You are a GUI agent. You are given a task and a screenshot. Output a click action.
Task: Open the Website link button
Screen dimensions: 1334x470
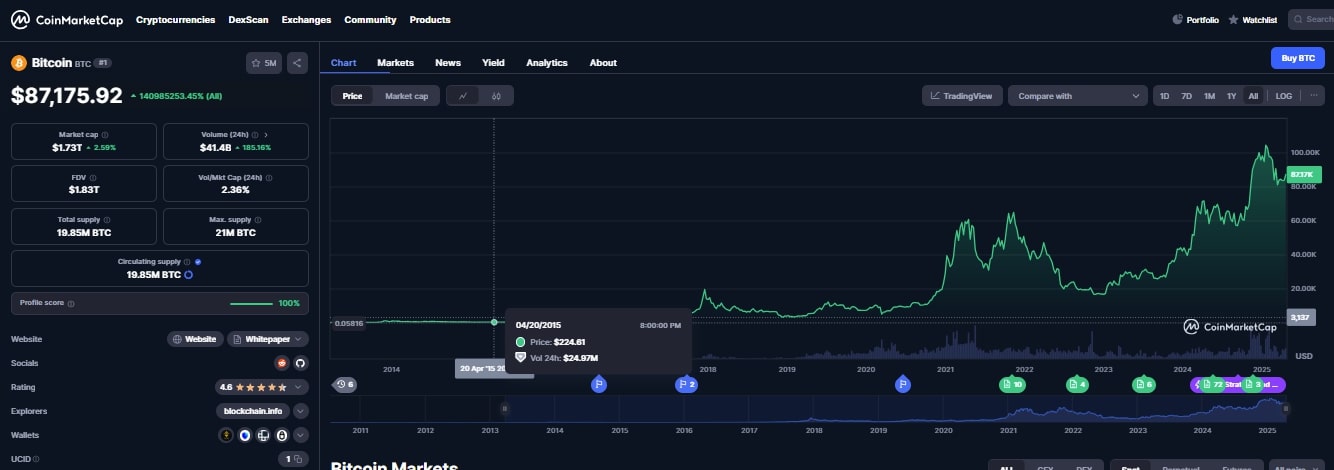[x=195, y=339]
